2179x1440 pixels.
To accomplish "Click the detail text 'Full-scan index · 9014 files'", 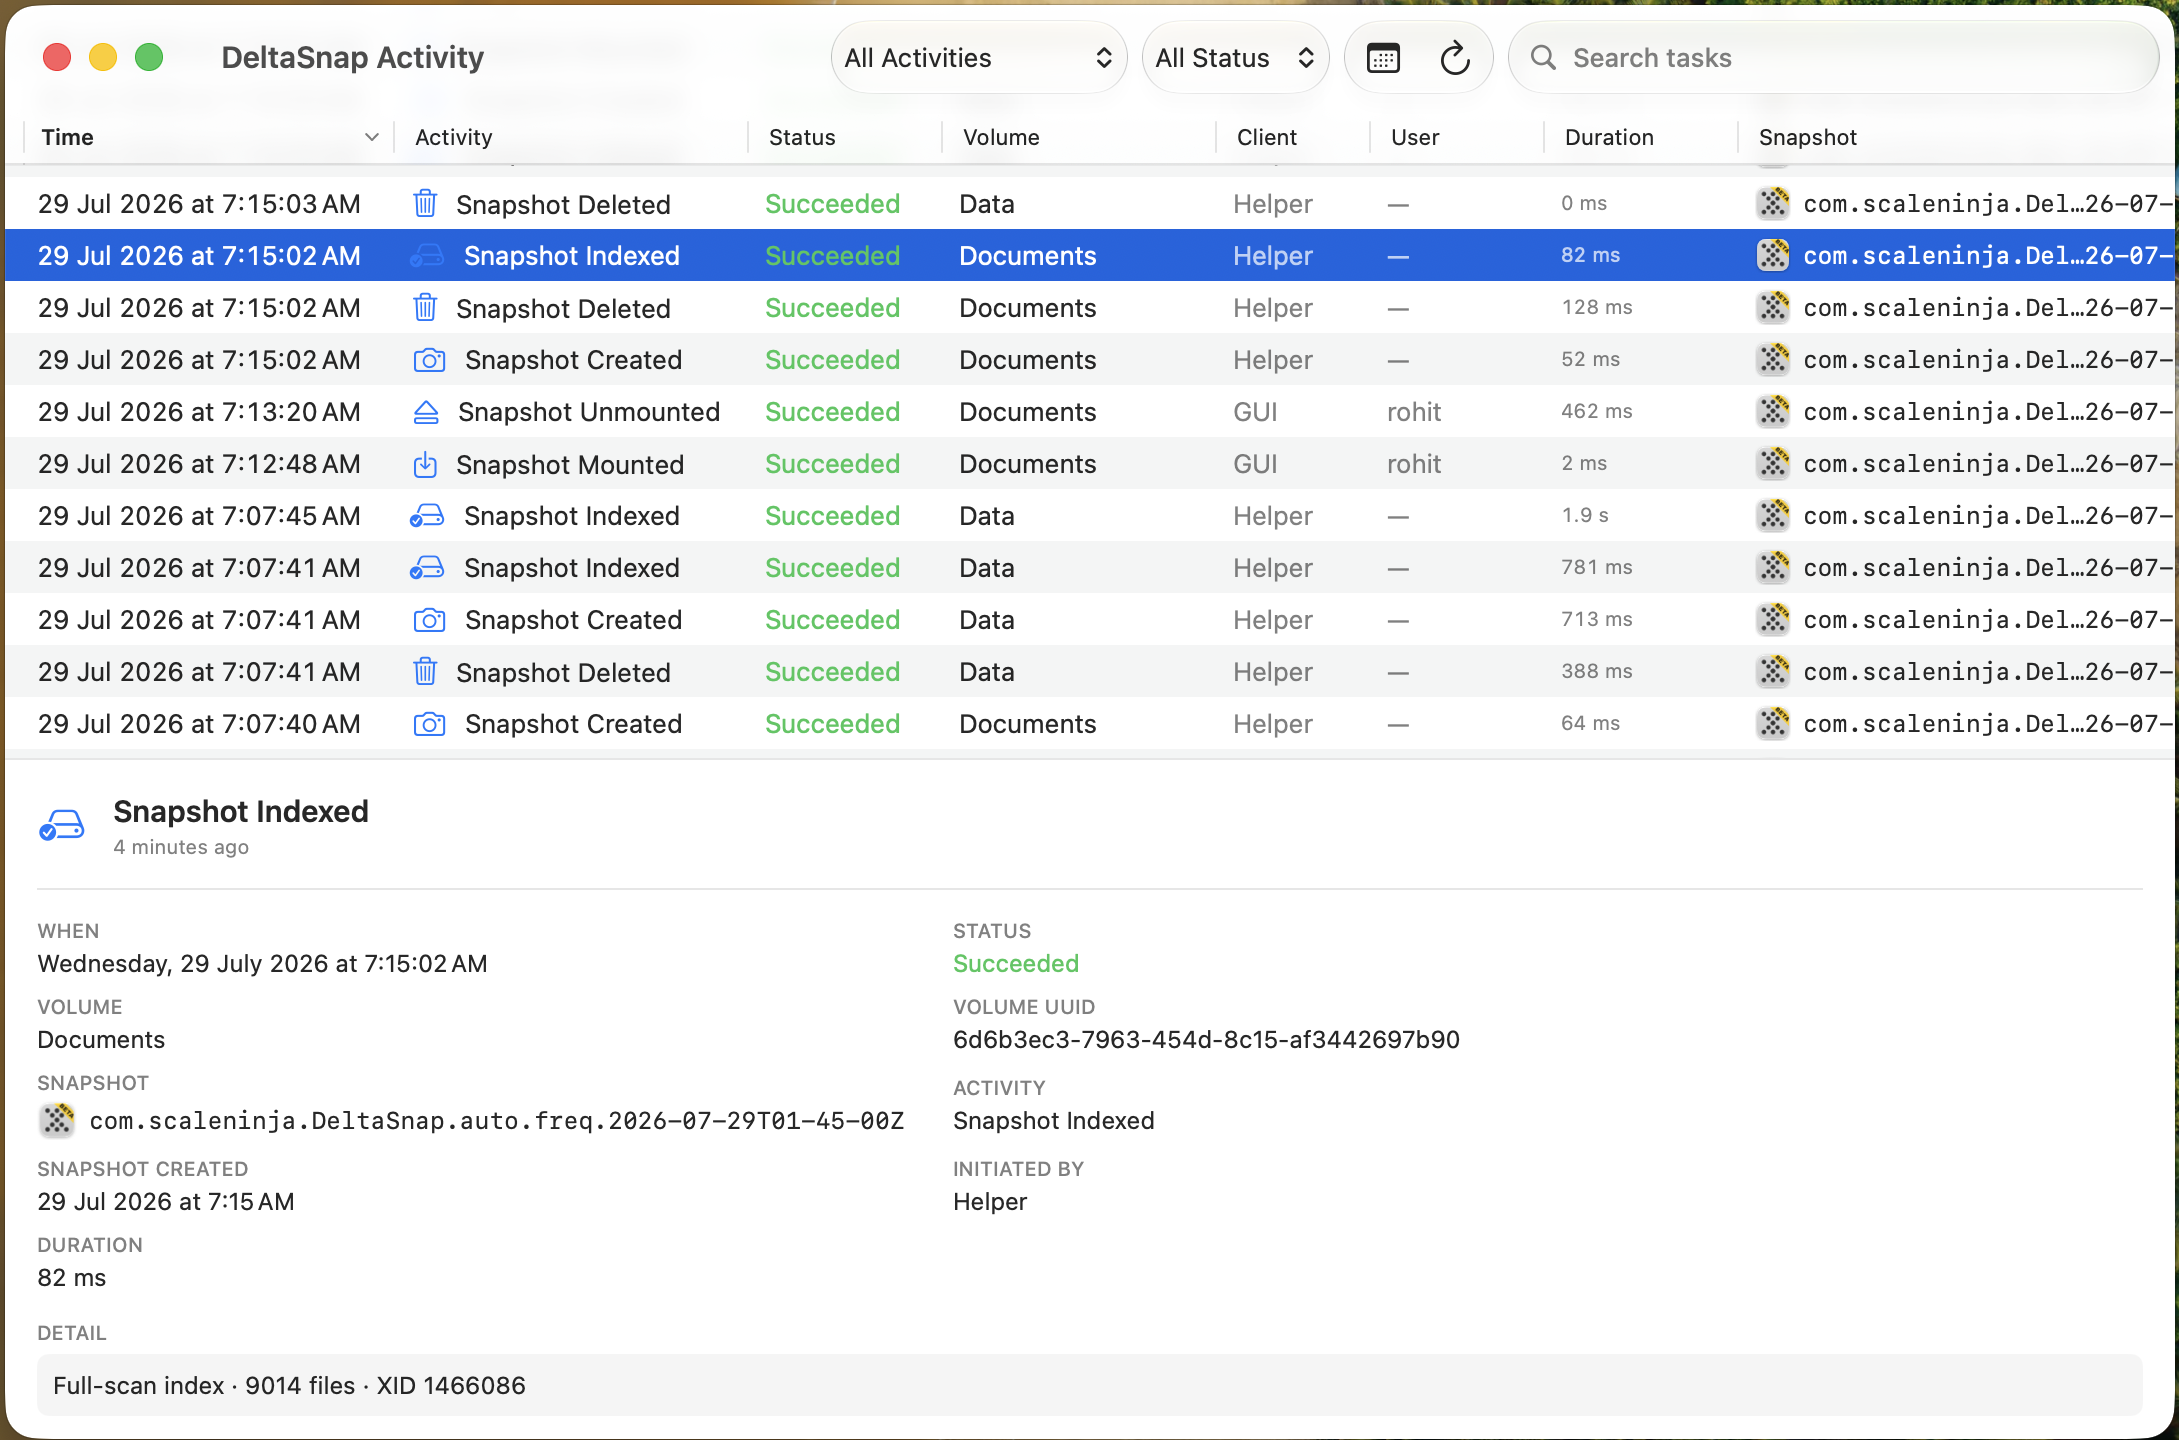I will click(x=204, y=1386).
